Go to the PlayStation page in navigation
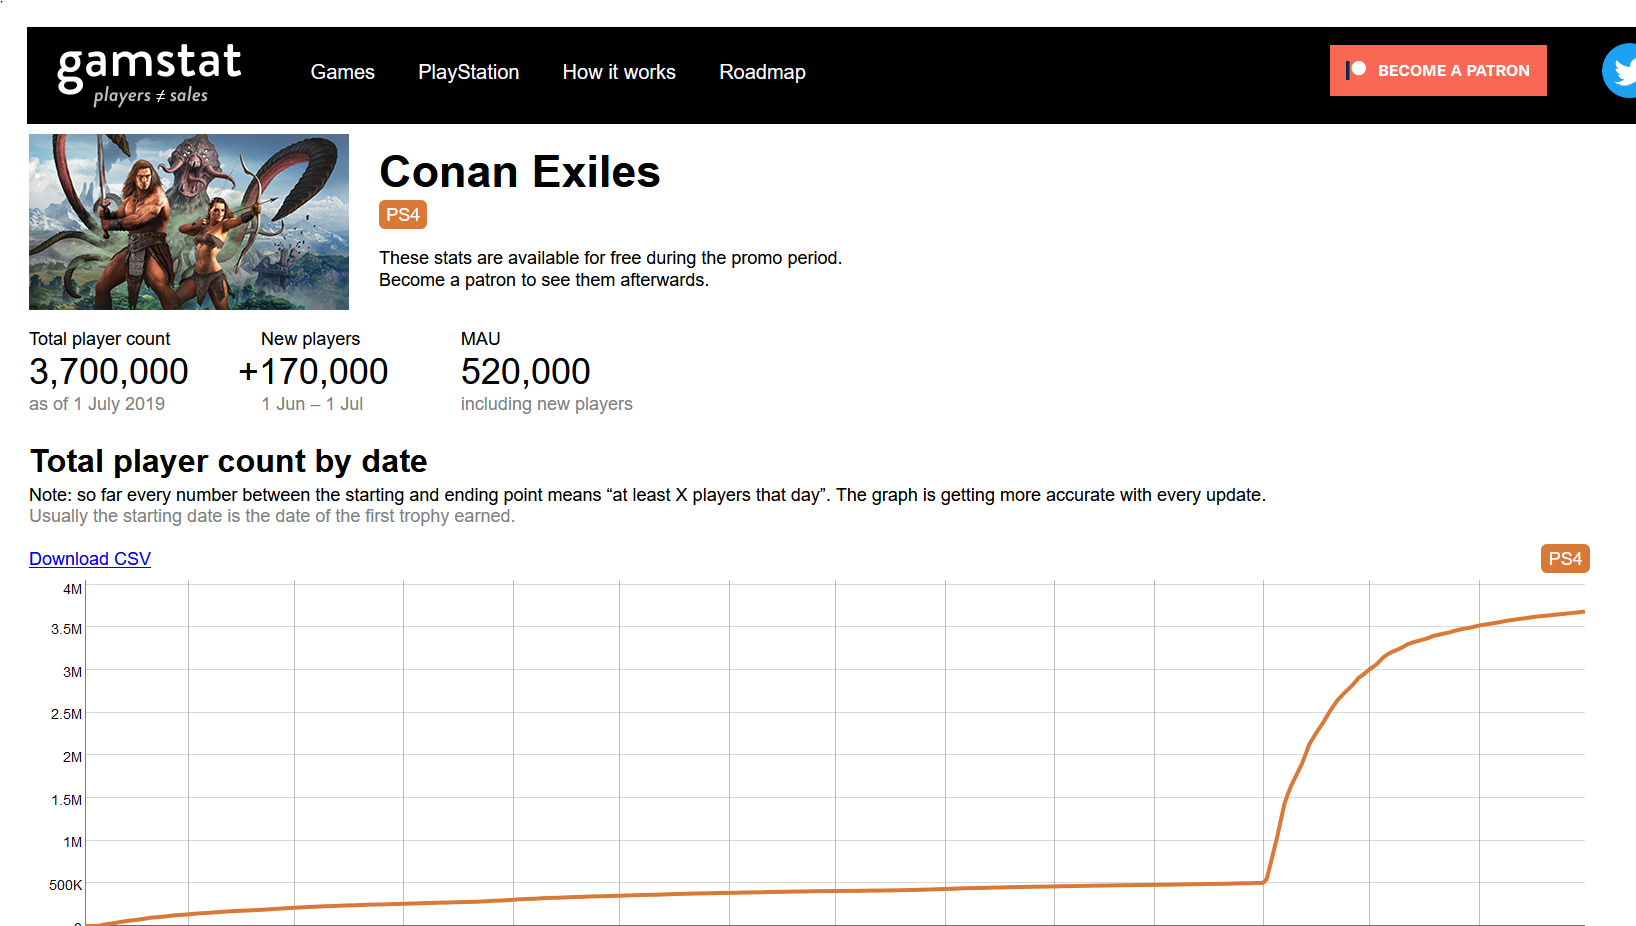This screenshot has width=1636, height=926. tap(468, 72)
